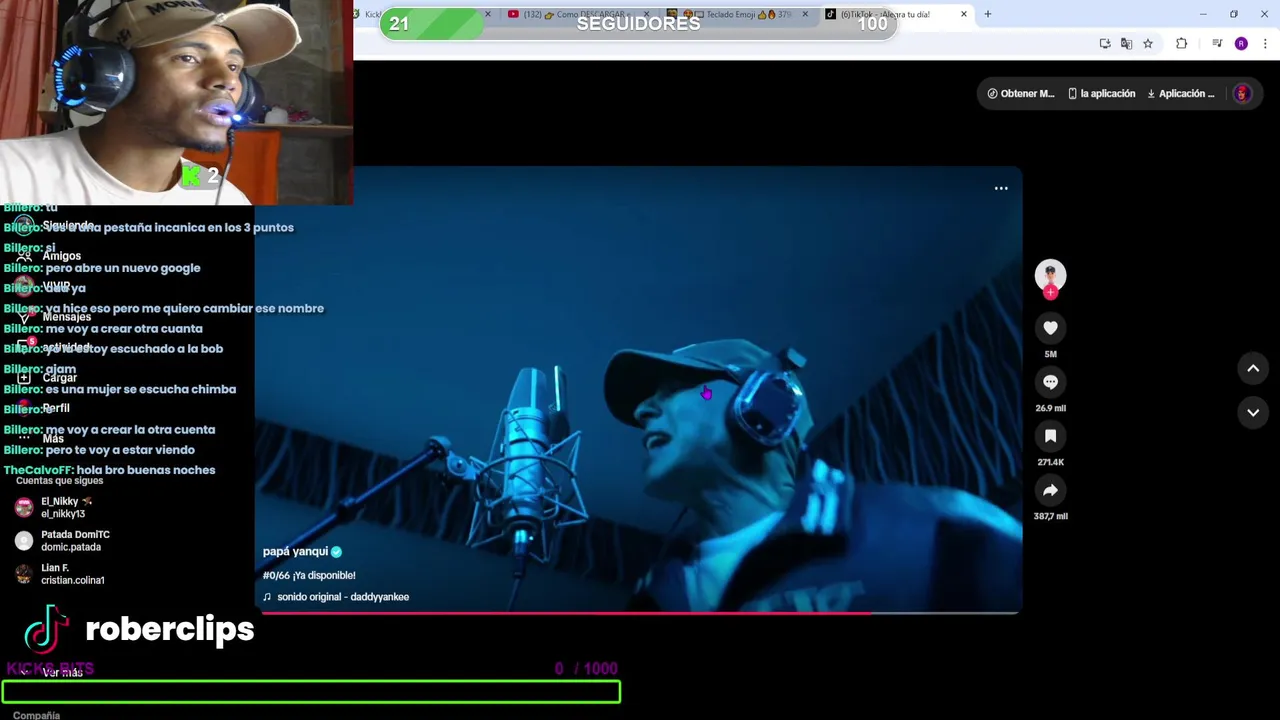Image resolution: width=1280 pixels, height=720 pixels.
Task: Open the three-dot video options menu
Action: [x=1001, y=188]
